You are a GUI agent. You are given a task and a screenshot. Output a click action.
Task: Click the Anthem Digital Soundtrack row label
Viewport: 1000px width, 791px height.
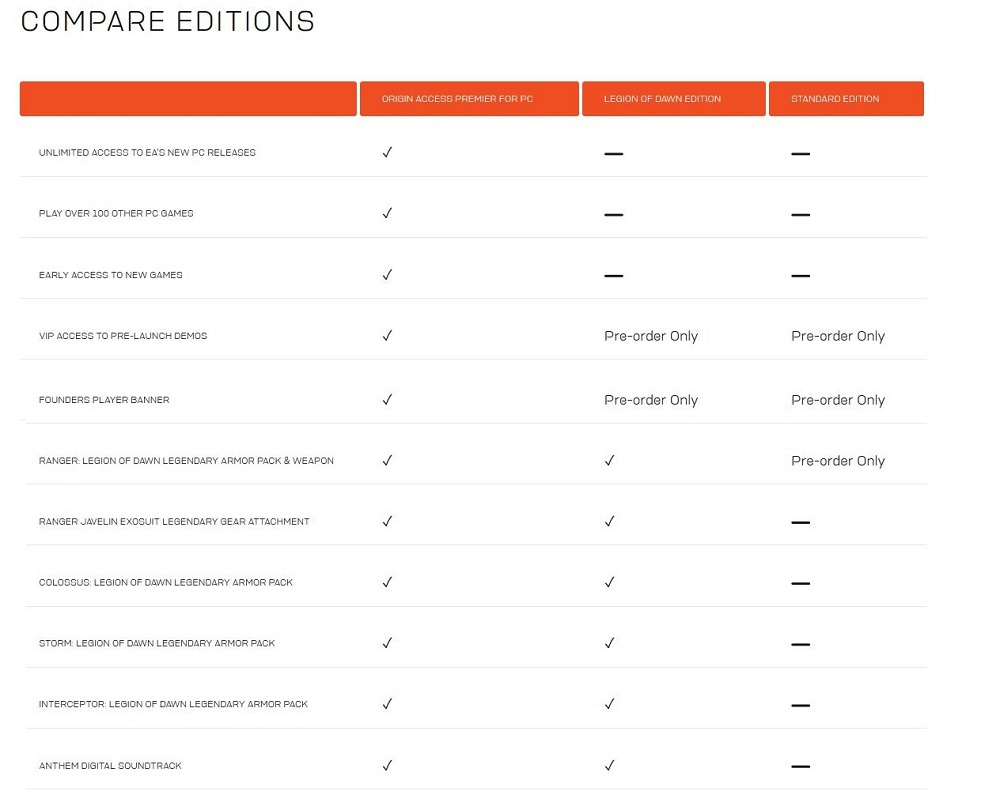tap(110, 766)
